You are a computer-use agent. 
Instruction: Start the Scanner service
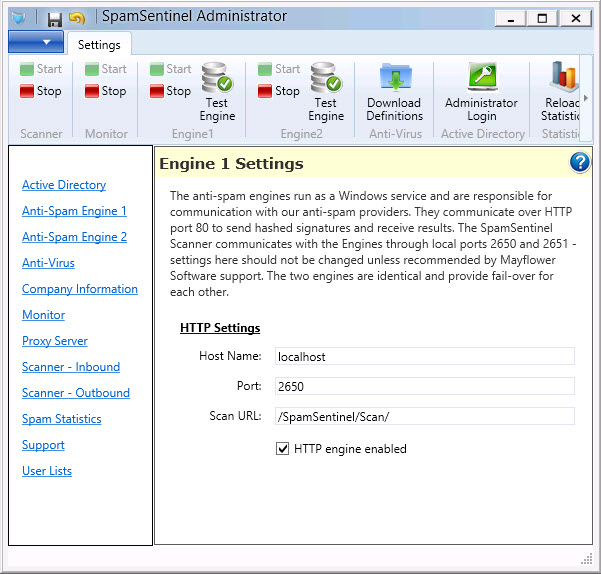tap(41, 69)
